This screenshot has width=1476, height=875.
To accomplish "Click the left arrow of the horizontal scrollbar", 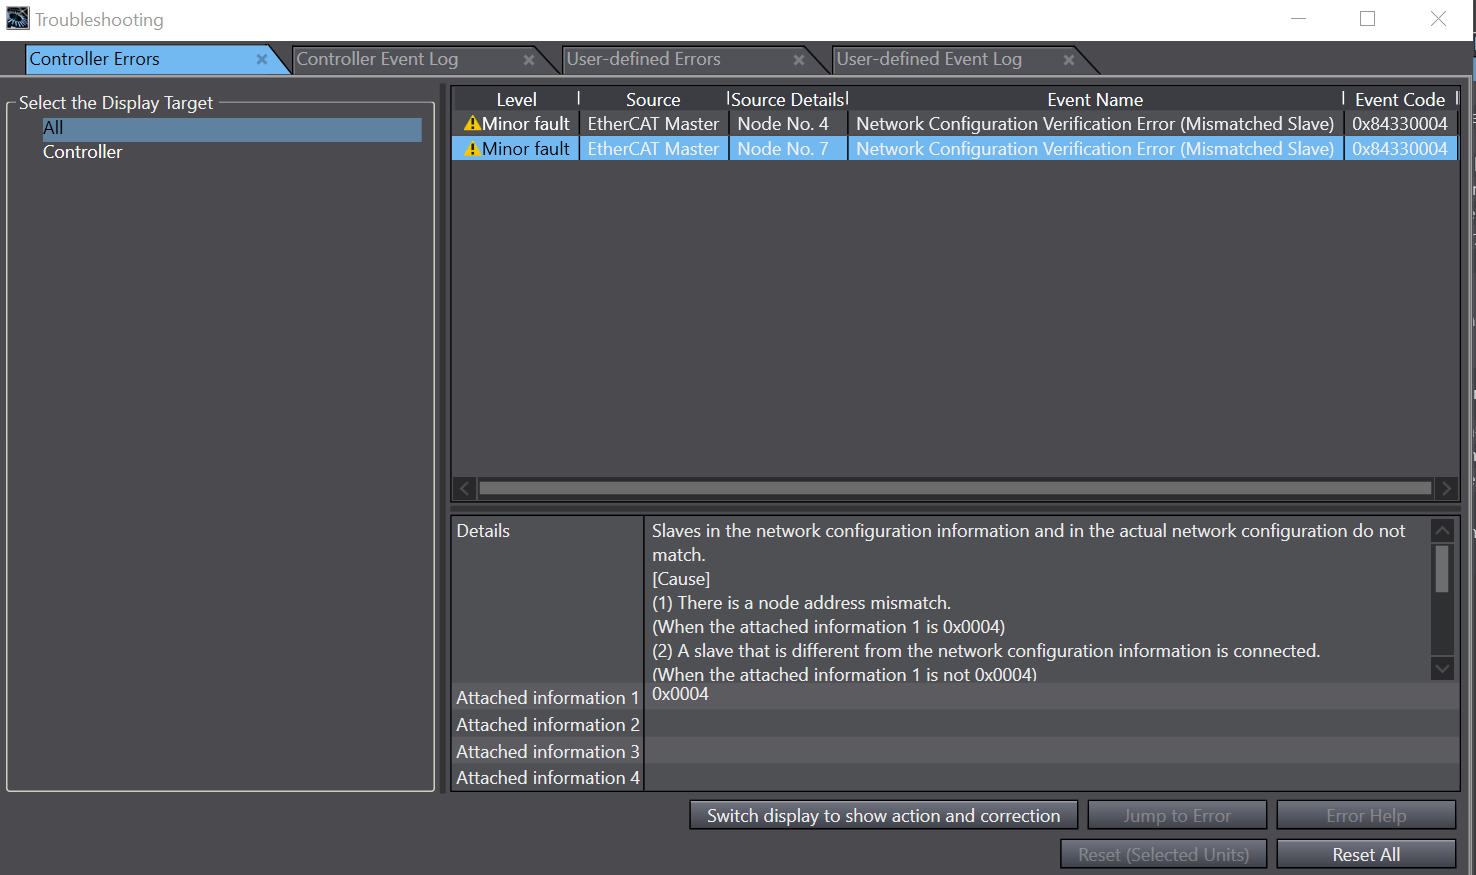I will [x=464, y=488].
